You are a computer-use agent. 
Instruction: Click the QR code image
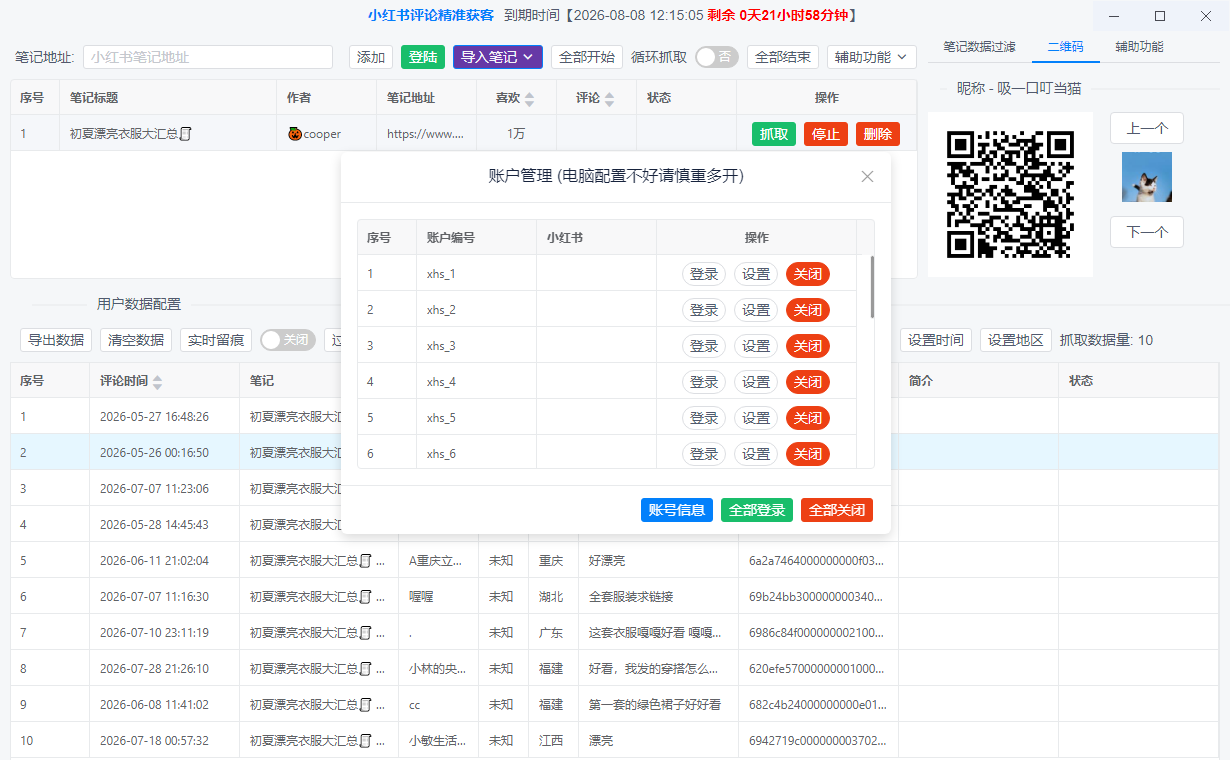1010,194
